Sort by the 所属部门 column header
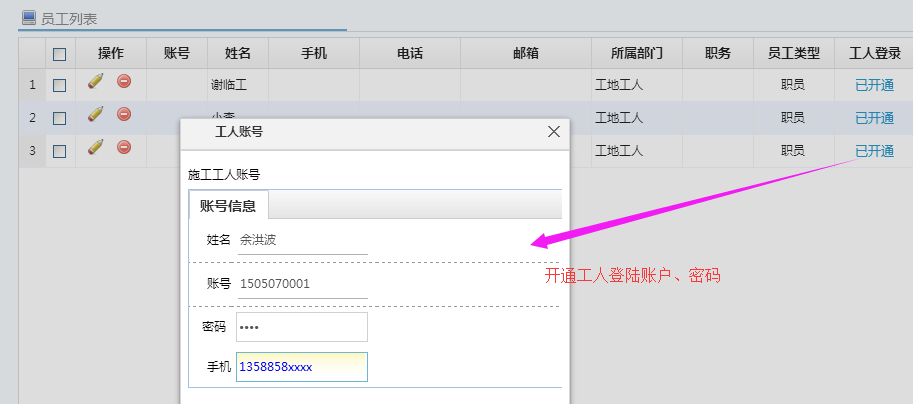The image size is (913, 404). click(x=636, y=53)
